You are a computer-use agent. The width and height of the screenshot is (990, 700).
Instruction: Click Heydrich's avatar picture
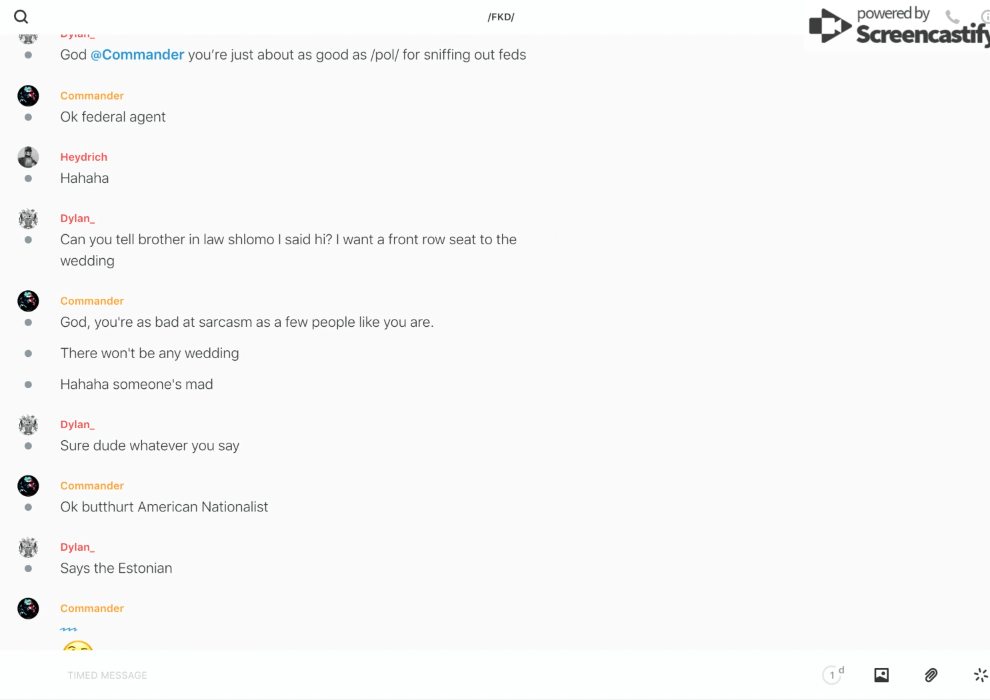point(28,157)
